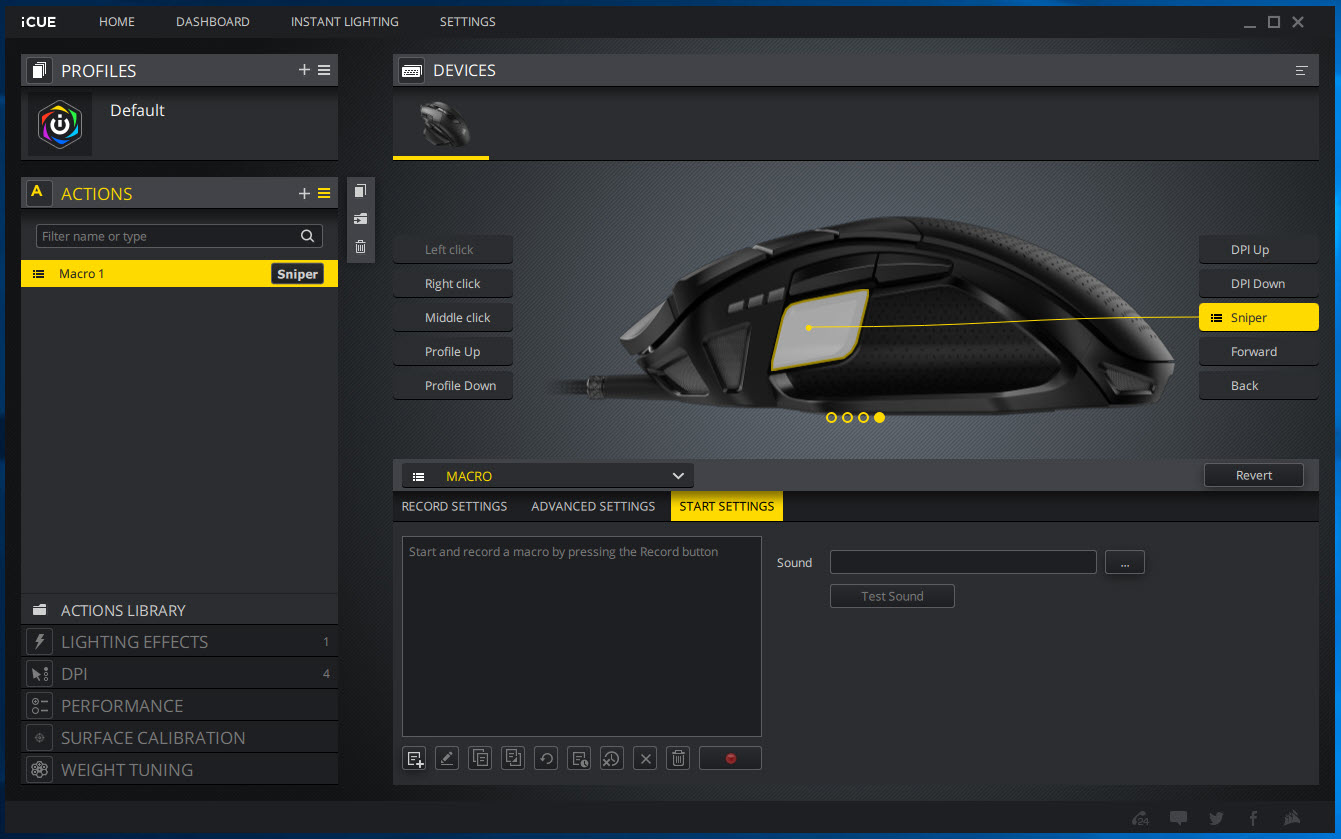Viewport: 1341px width, 839px height.
Task: Browse for a sound file with the ... button
Action: [1125, 563]
